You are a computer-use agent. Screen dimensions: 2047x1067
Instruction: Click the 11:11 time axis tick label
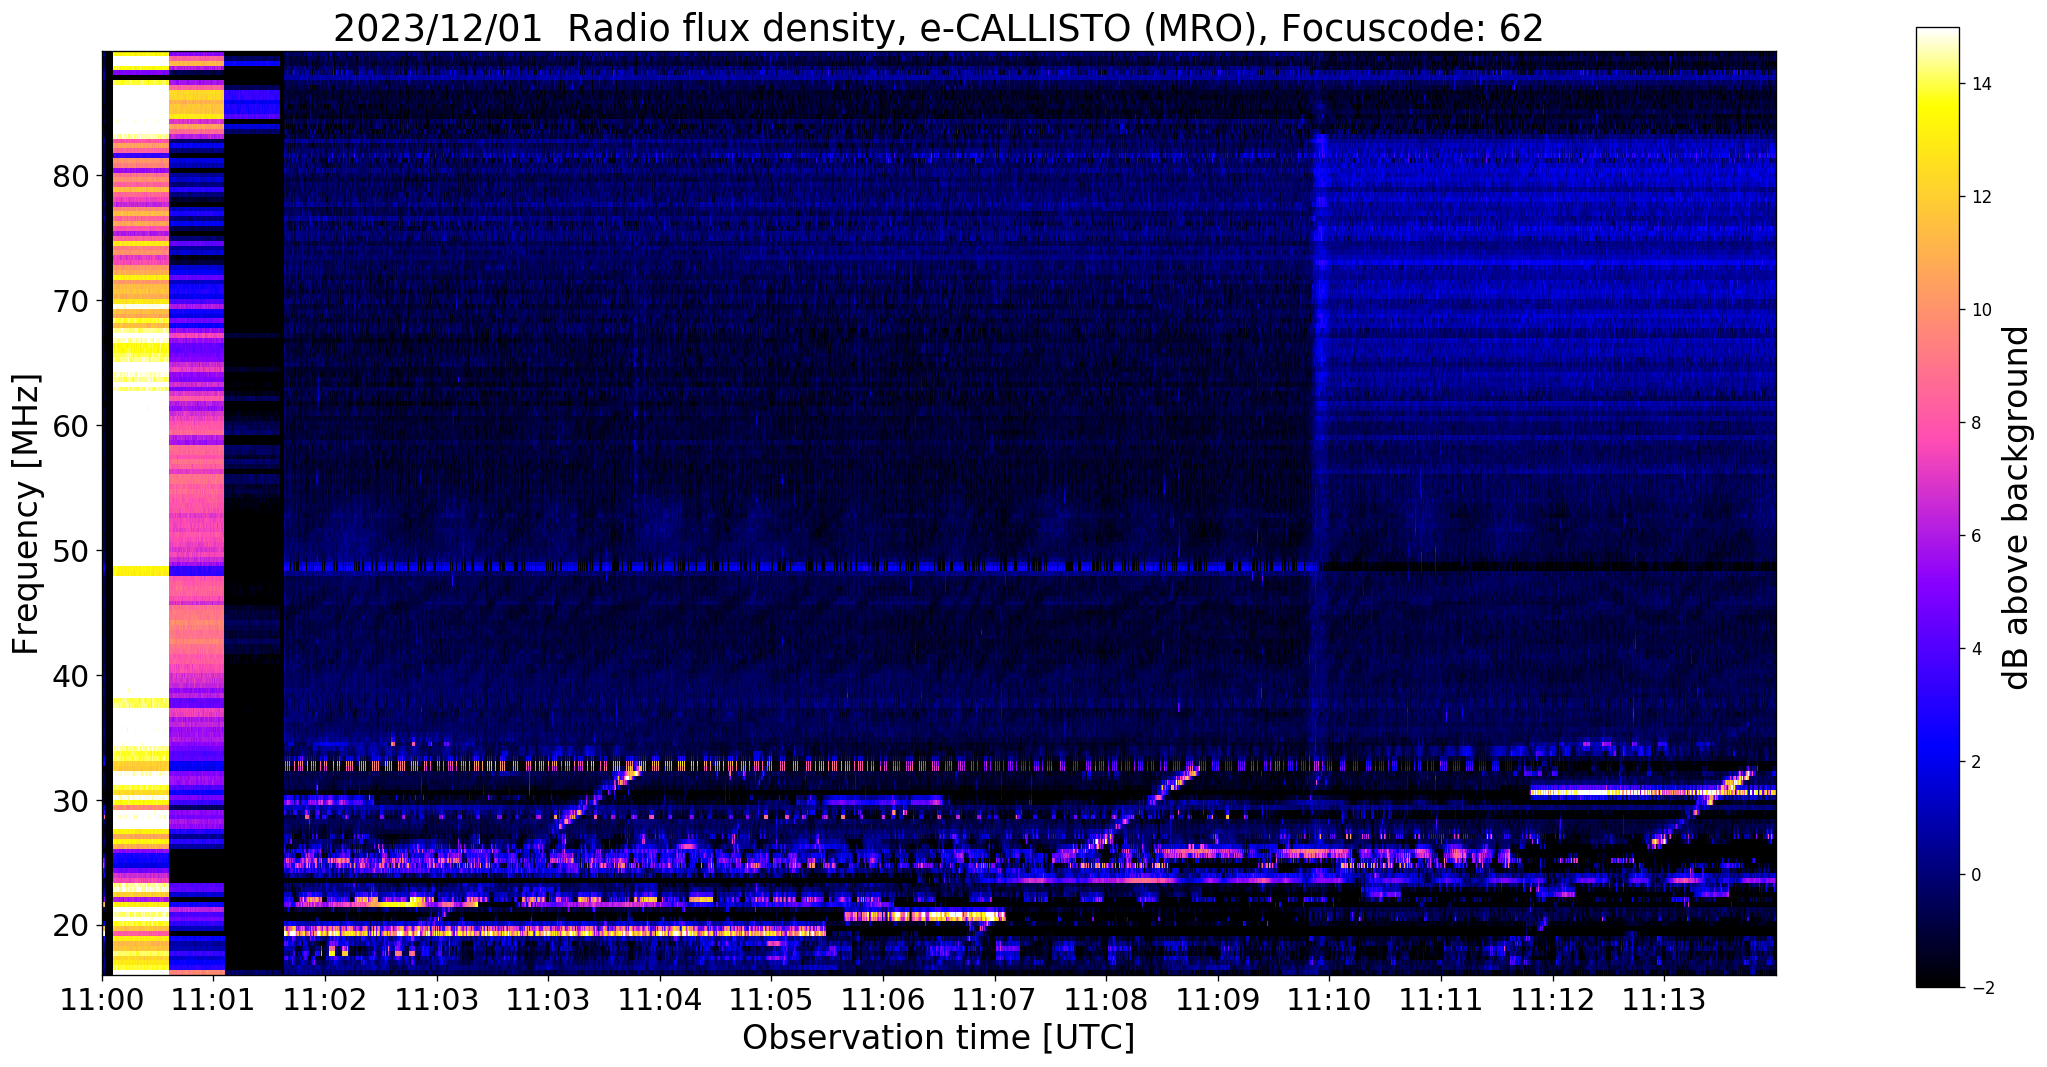(x=1441, y=1000)
